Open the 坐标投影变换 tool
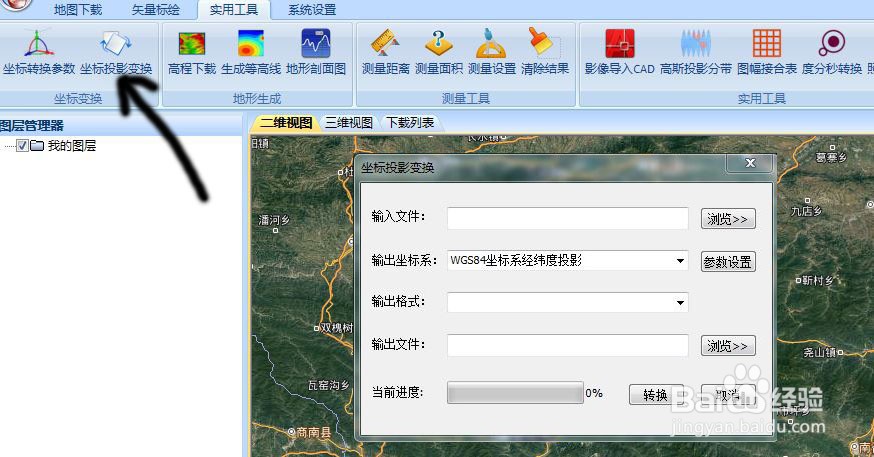Screen dimensions: 874x457 pos(116,53)
